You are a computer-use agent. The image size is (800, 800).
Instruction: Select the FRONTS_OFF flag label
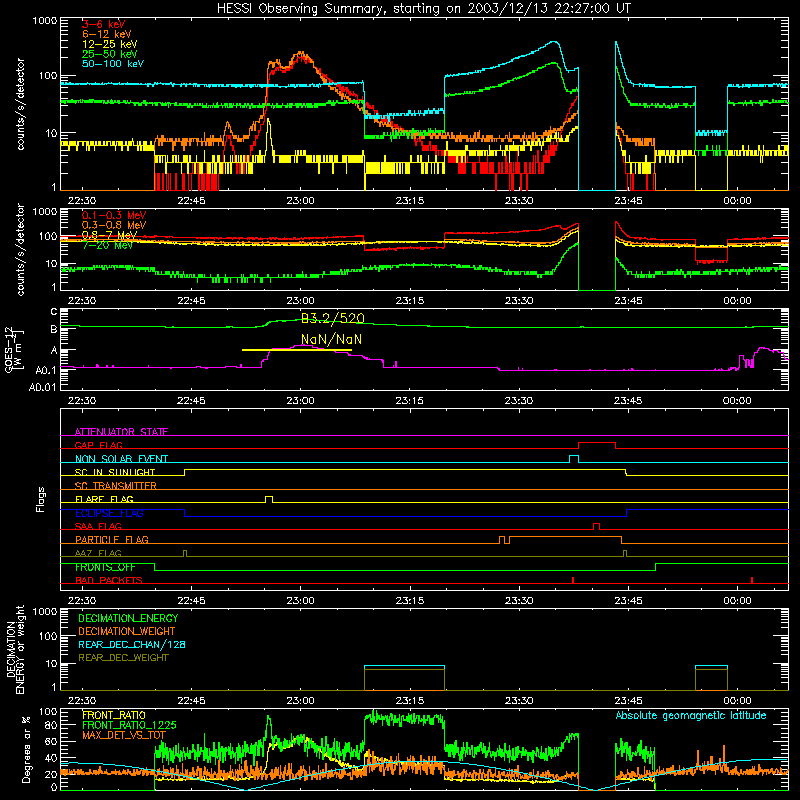pos(105,567)
